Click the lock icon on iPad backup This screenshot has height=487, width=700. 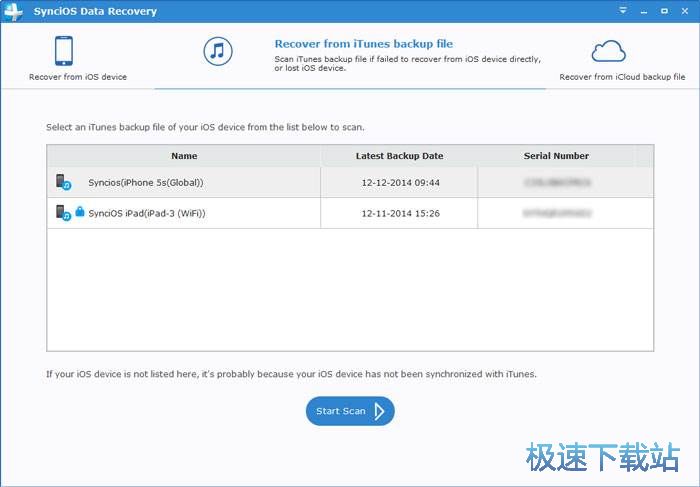(80, 211)
